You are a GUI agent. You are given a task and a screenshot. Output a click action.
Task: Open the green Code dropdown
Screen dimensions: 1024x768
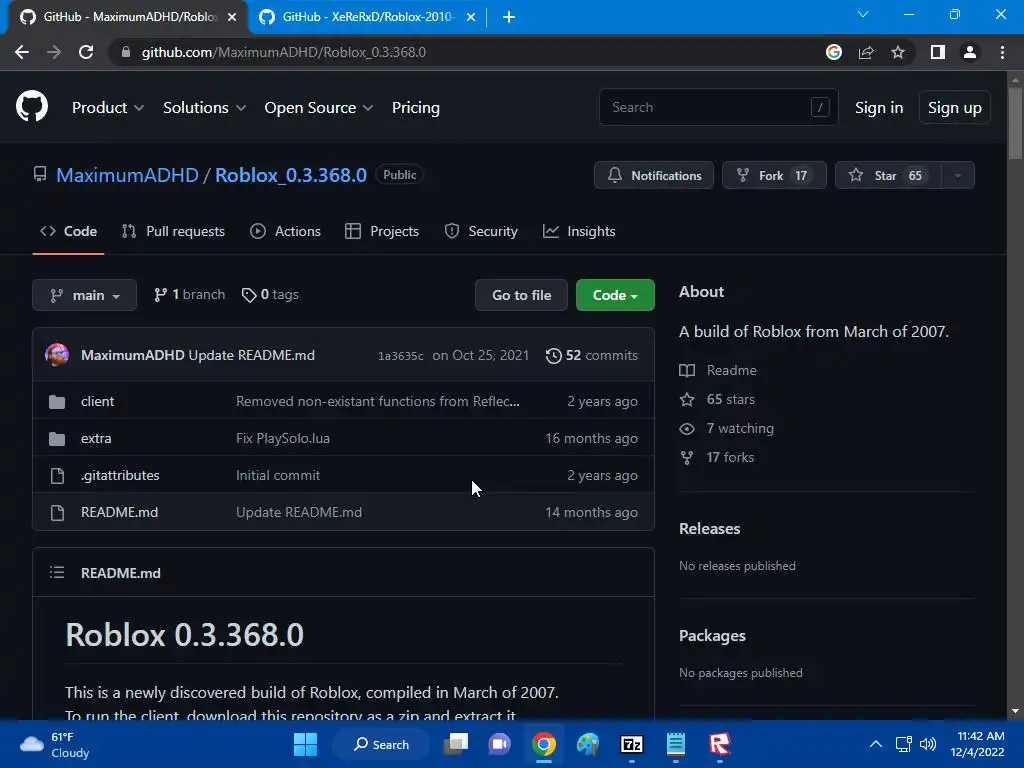pyautogui.click(x=615, y=295)
